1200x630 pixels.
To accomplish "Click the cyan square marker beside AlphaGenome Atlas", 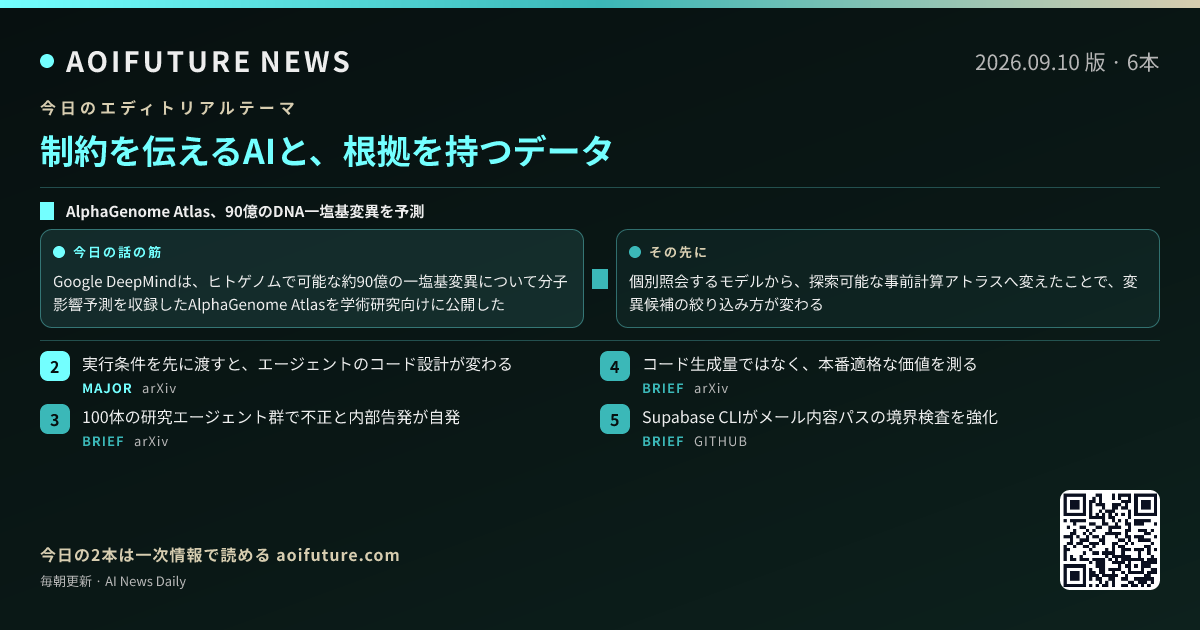I will click(x=47, y=211).
